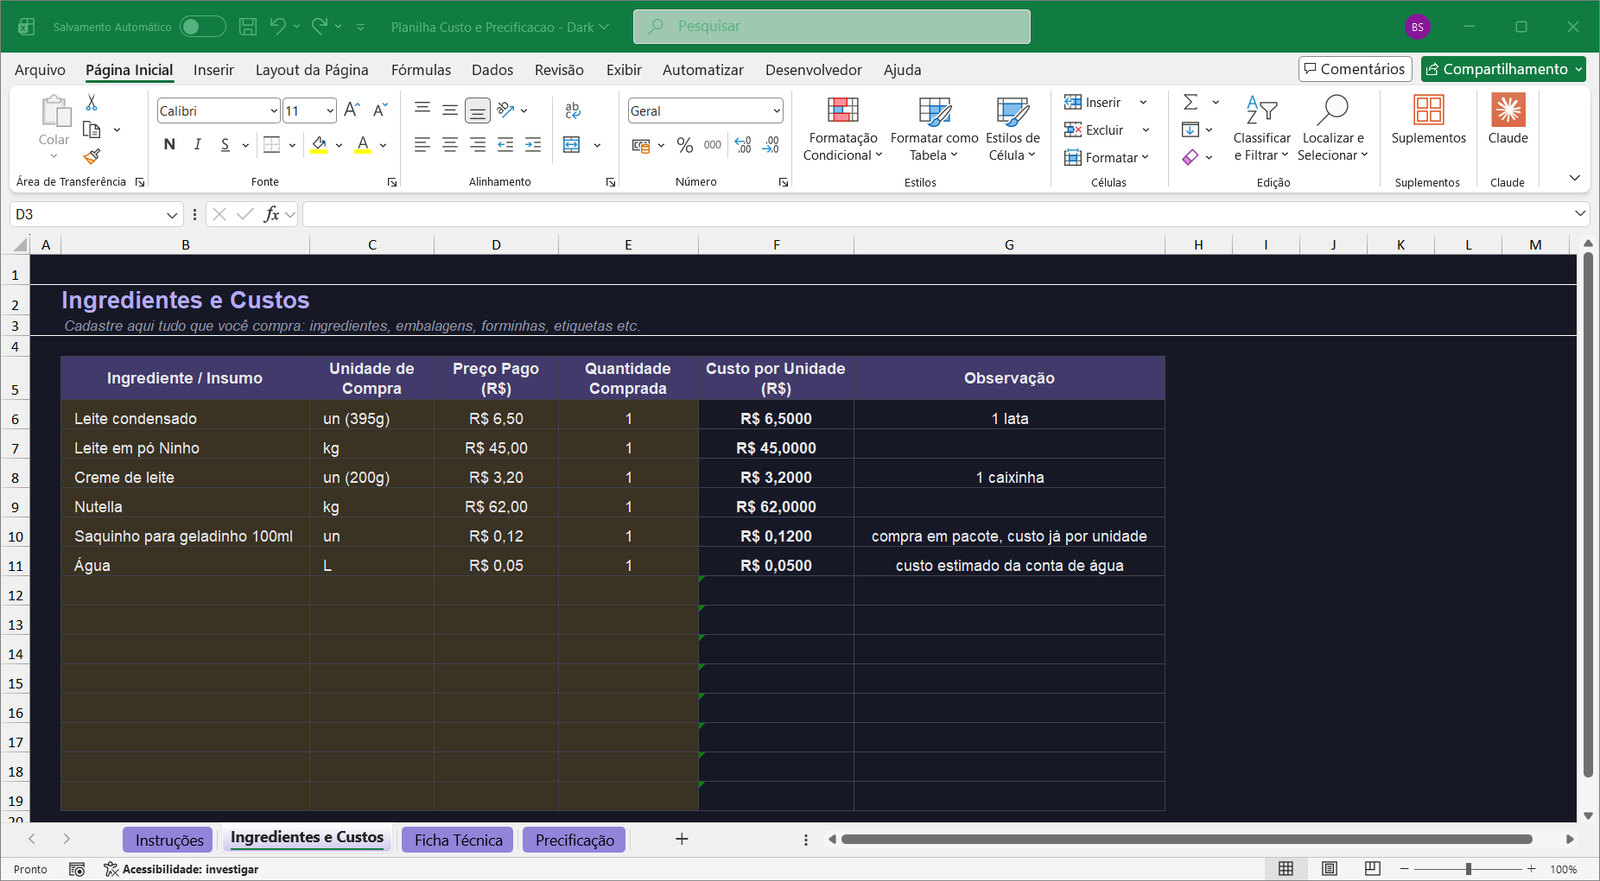Viewport: 1600px width, 881px height.
Task: Undo the last action
Action: [278, 26]
